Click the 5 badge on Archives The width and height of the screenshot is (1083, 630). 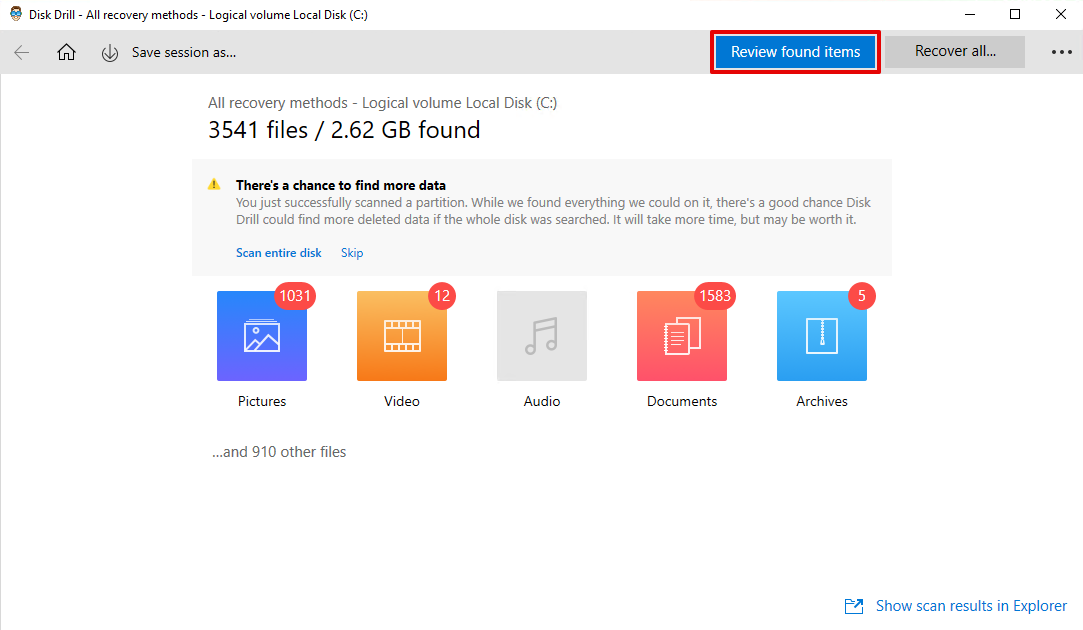pos(861,296)
